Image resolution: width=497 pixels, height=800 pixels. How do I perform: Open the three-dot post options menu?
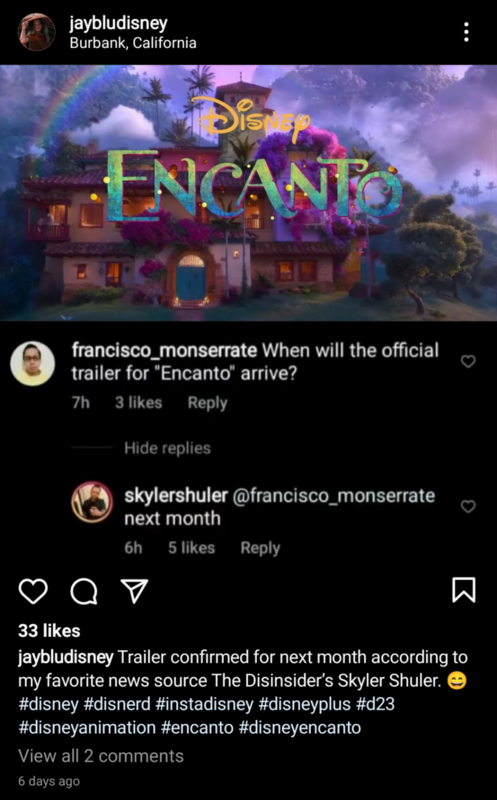pos(466,32)
